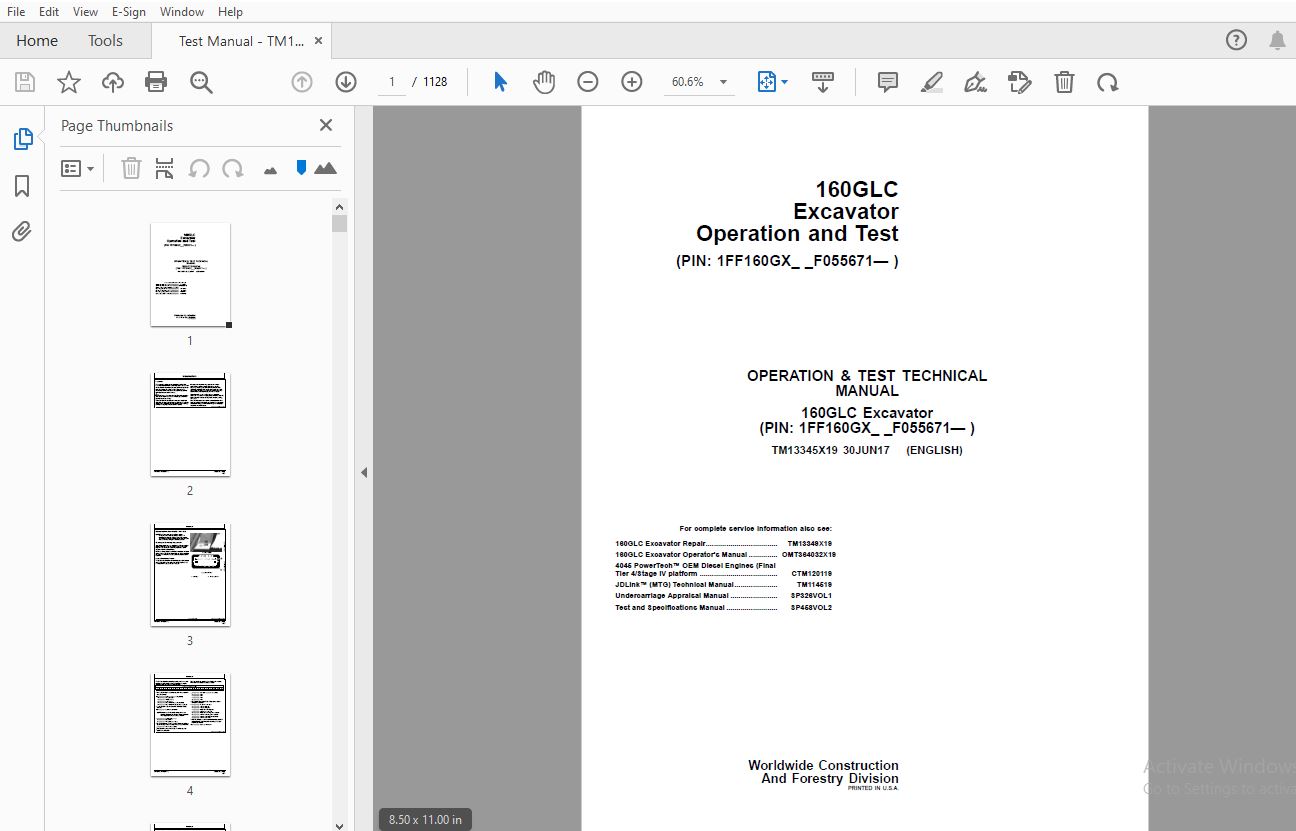The width and height of the screenshot is (1296, 831).
Task: Close the Test Manual document tab
Action: click(319, 41)
